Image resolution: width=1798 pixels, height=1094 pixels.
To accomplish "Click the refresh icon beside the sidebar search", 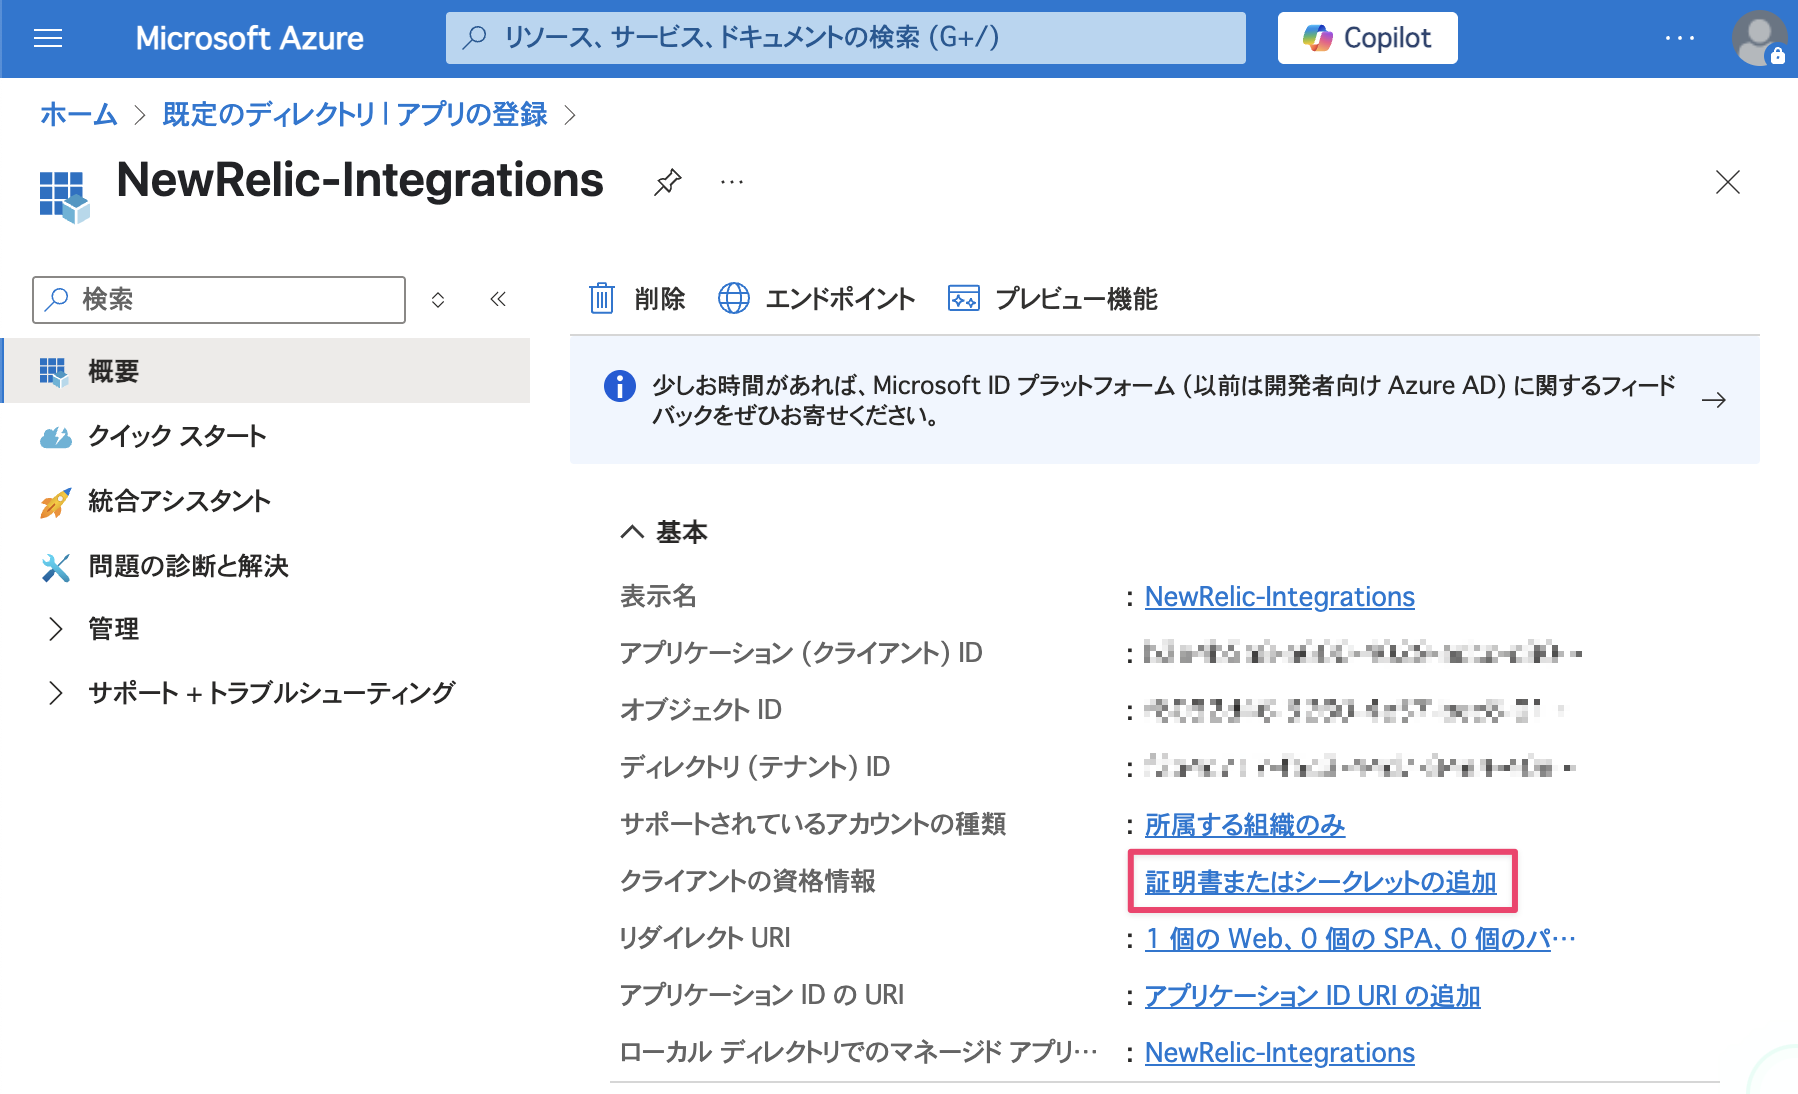I will [438, 299].
